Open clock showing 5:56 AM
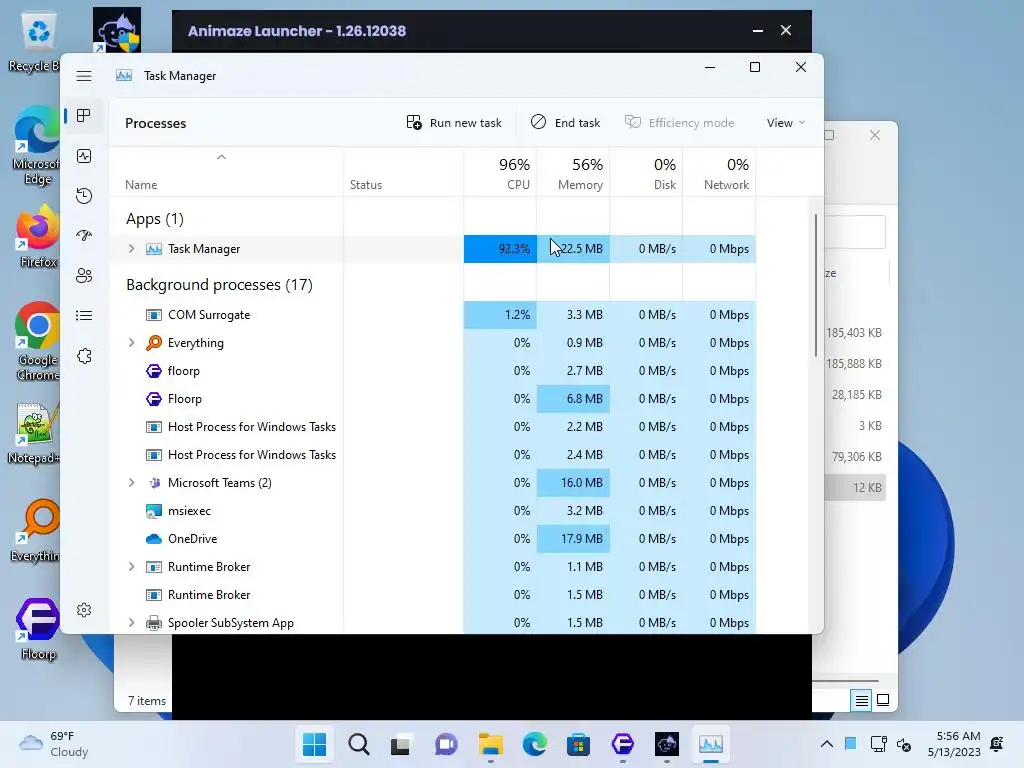This screenshot has width=1024, height=768. point(954,744)
